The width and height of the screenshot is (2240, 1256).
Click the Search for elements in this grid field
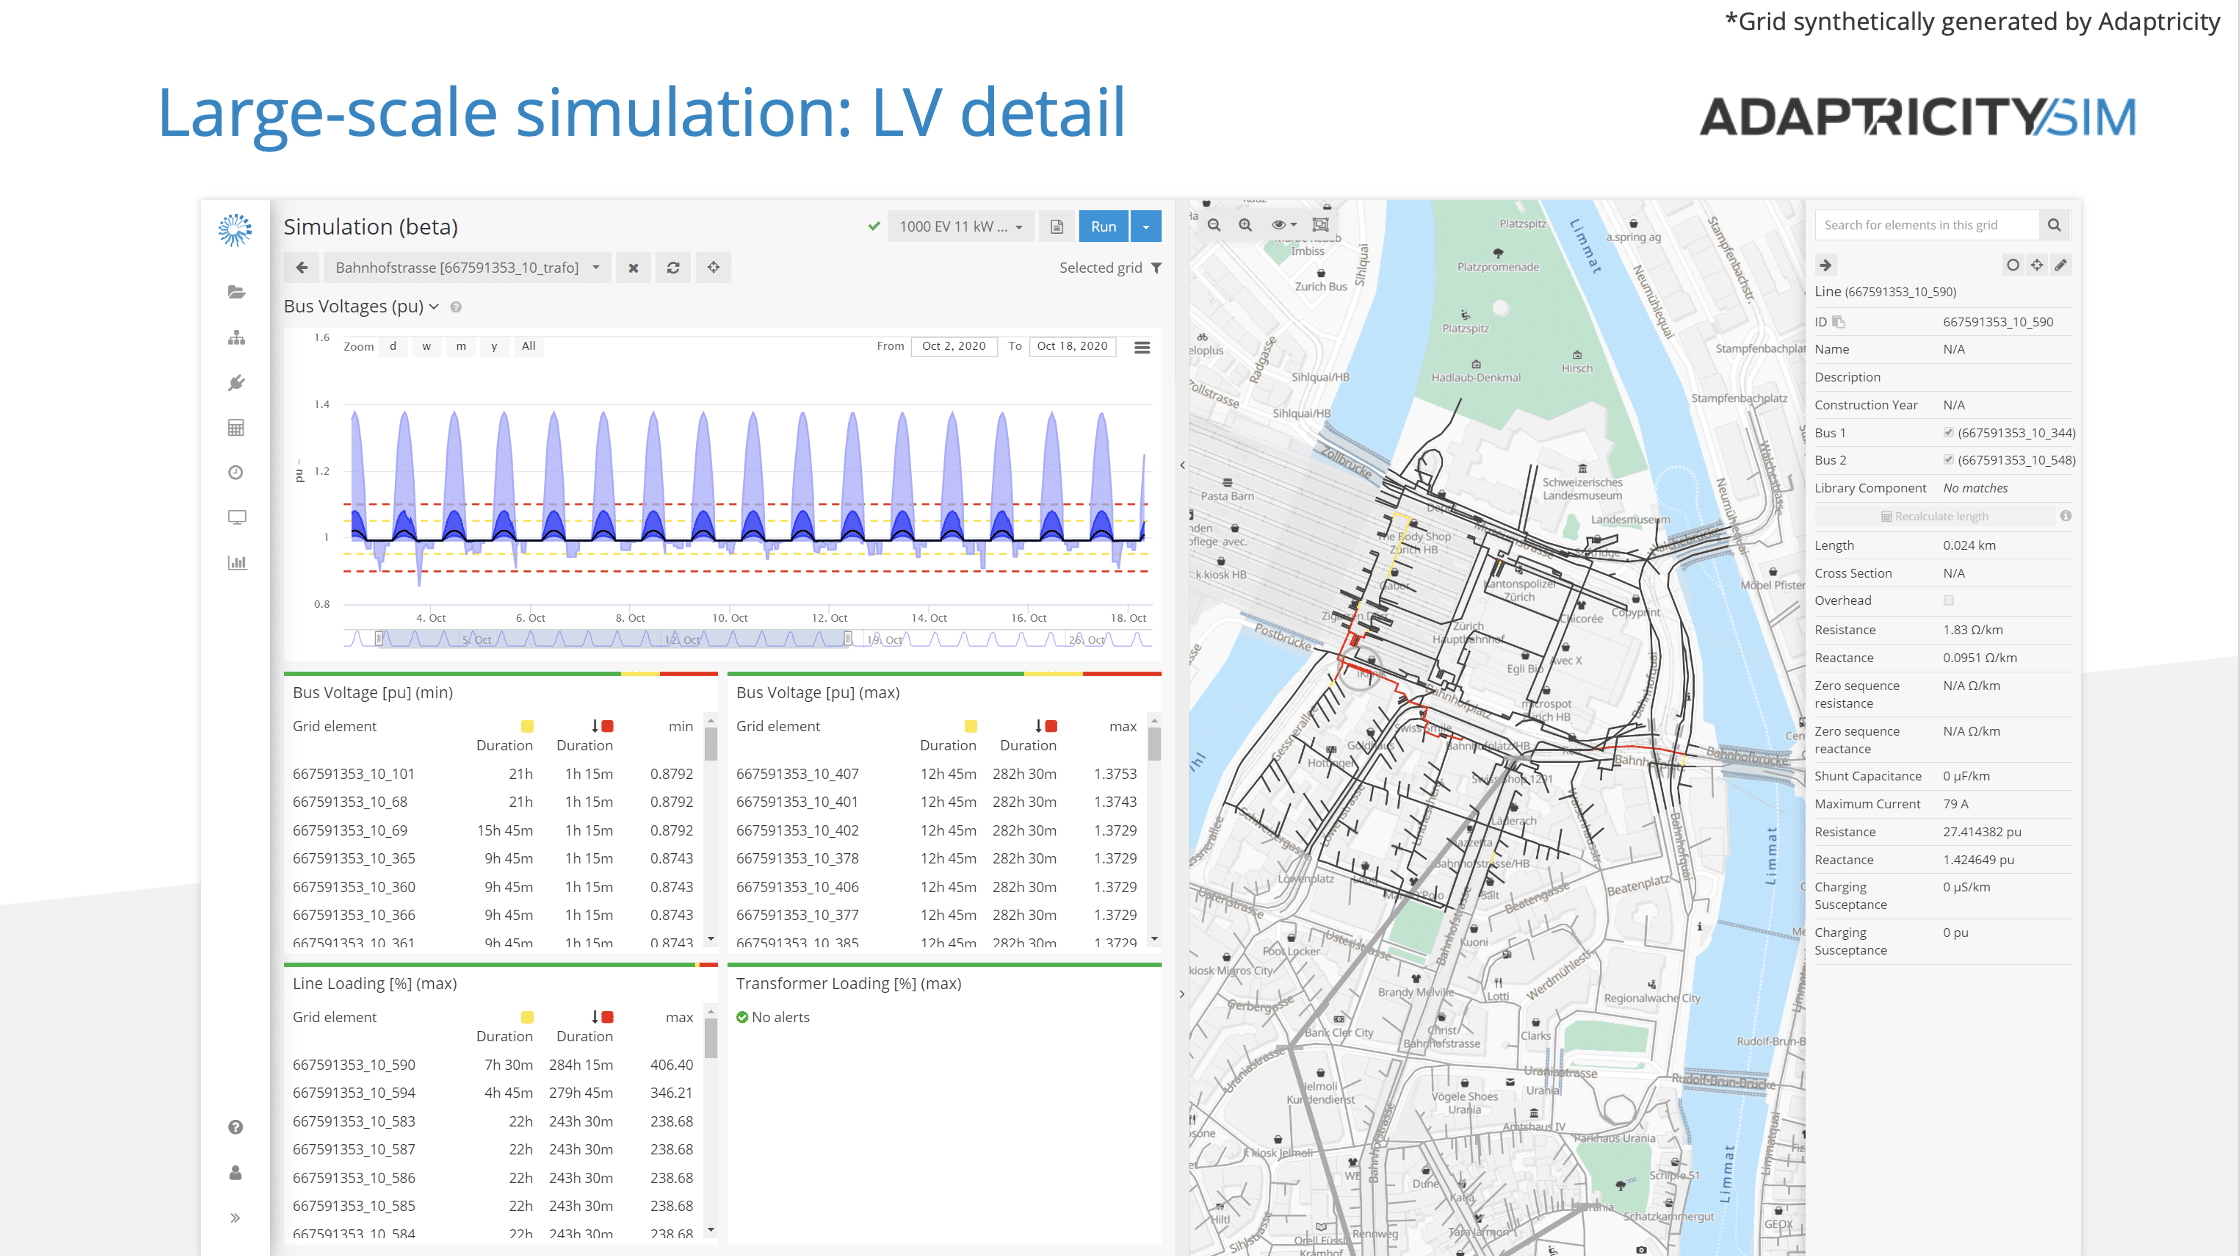coord(1926,225)
